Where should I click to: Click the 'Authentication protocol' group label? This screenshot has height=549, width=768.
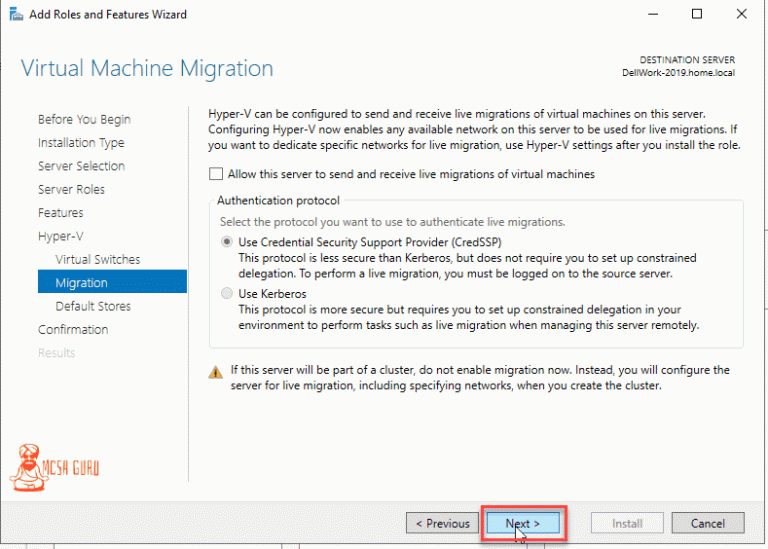tap(278, 200)
